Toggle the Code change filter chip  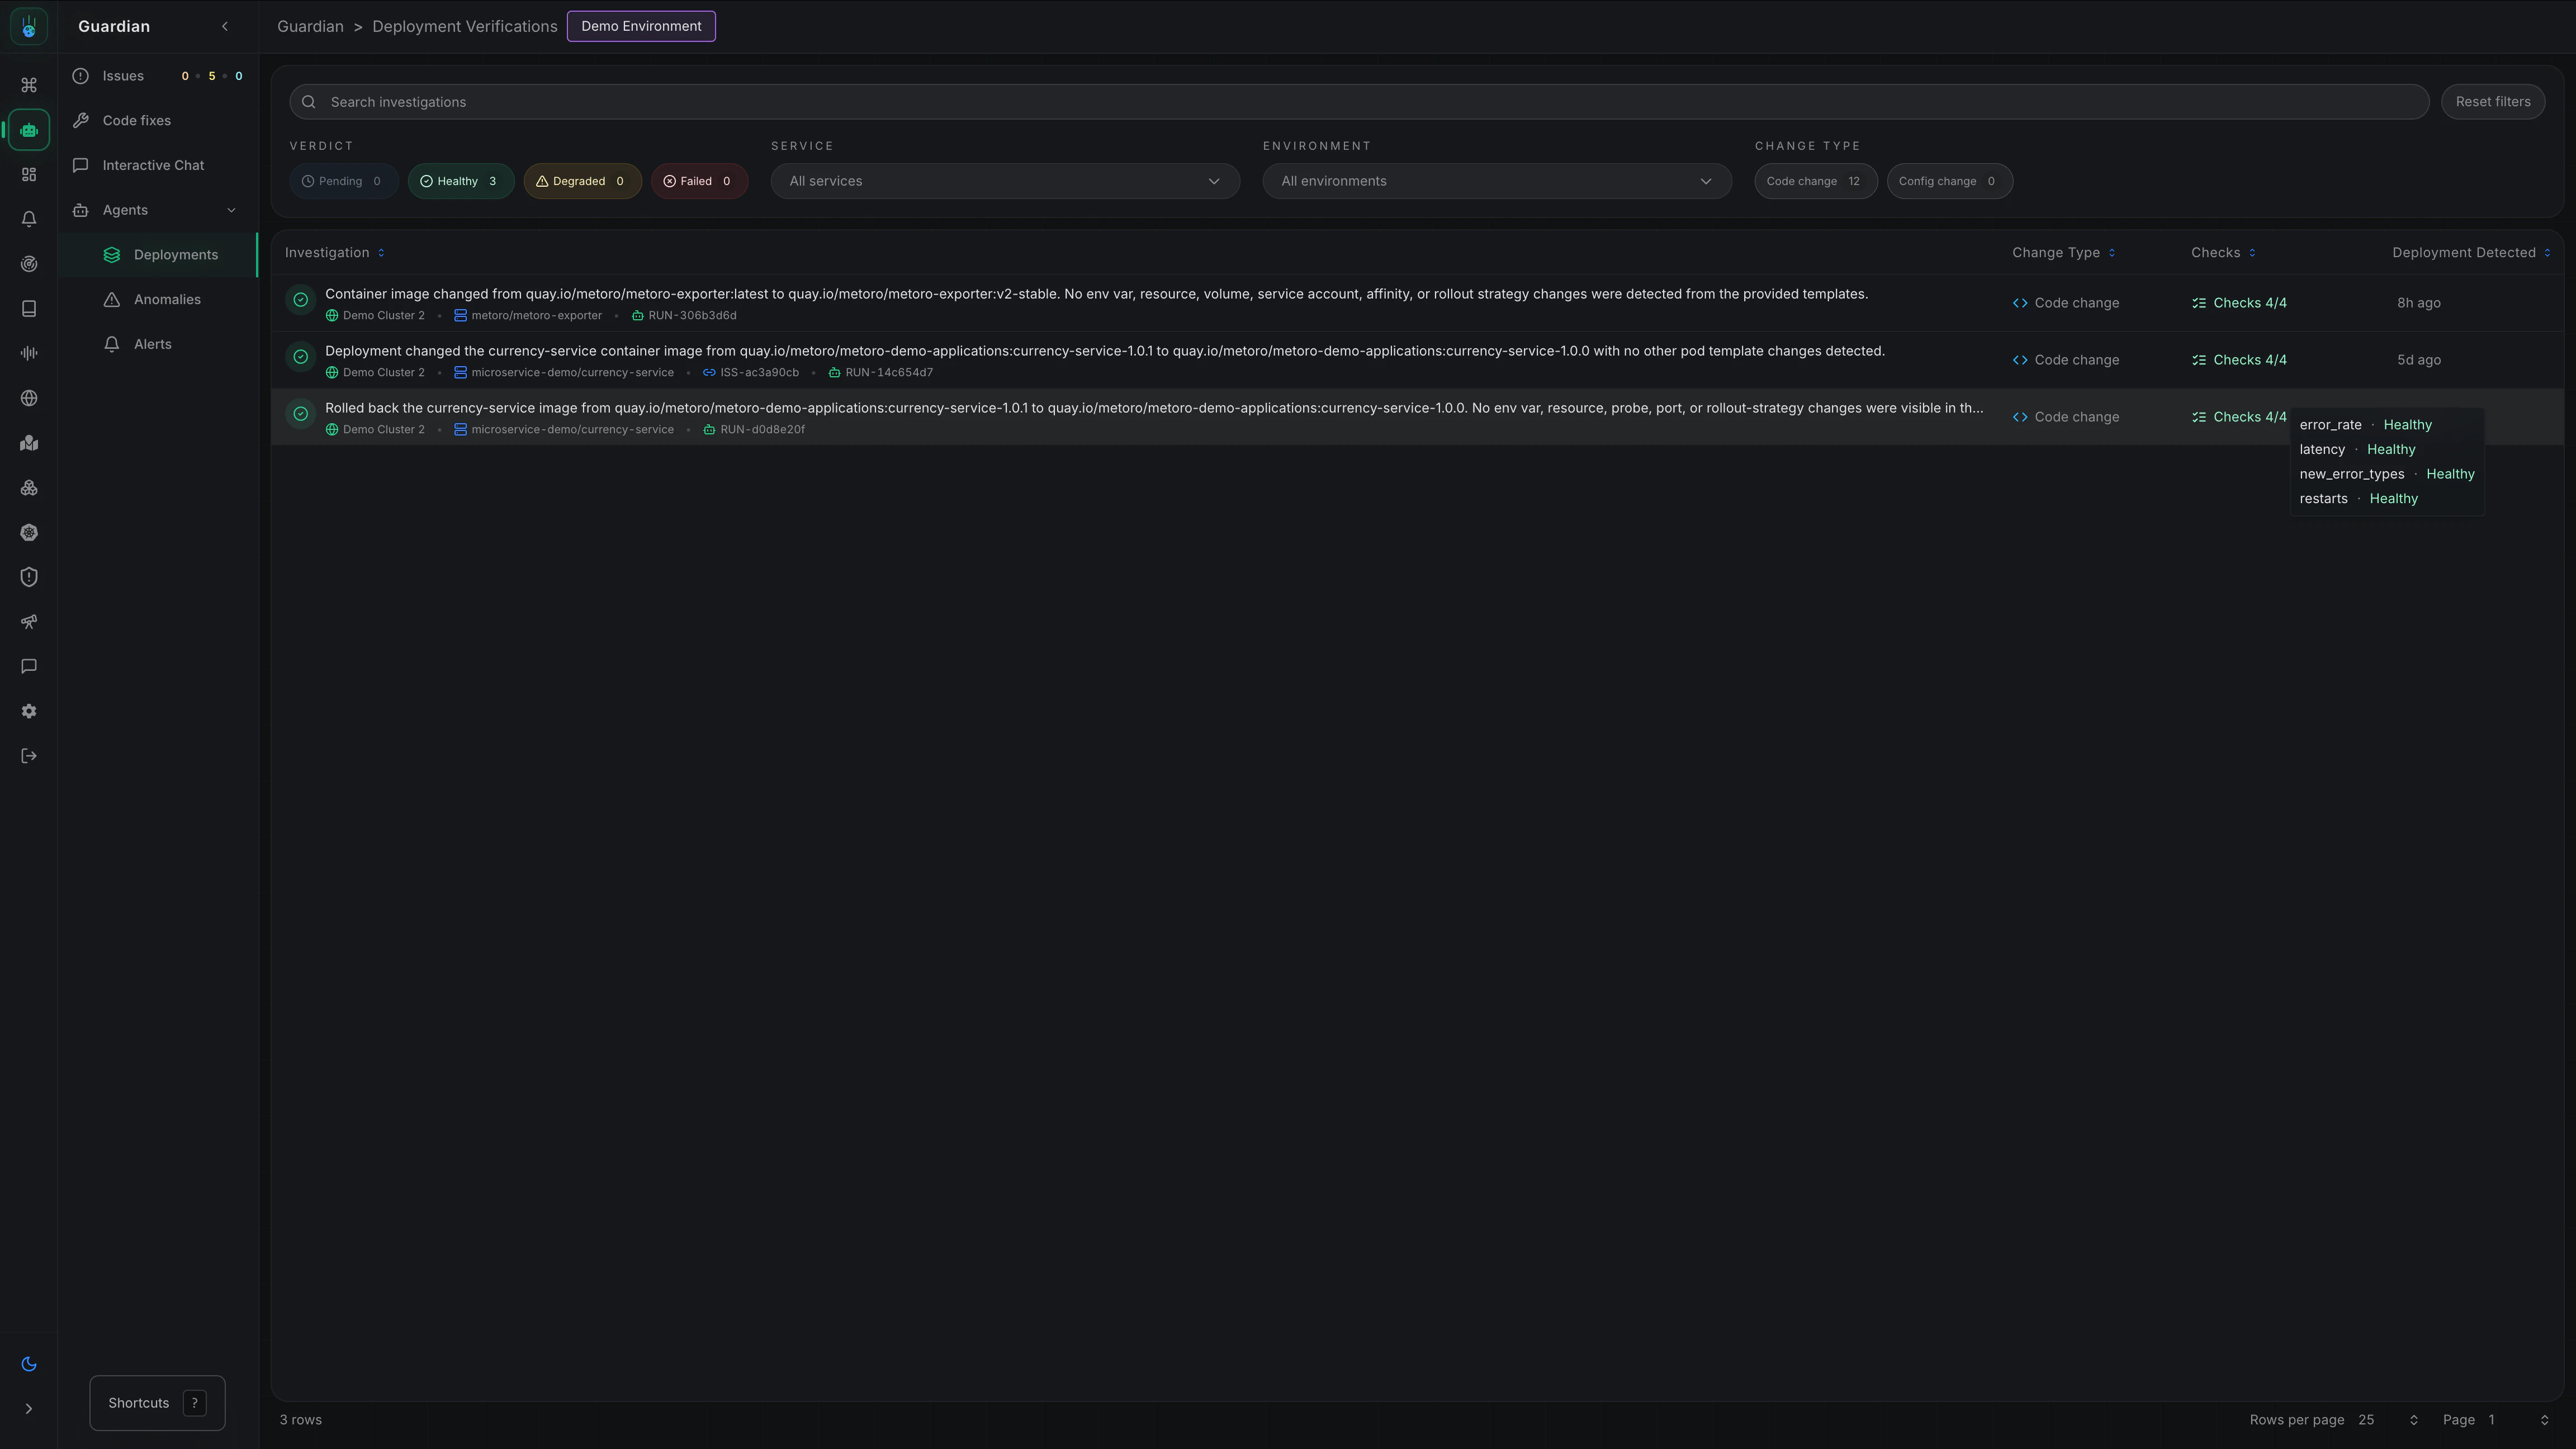tap(1814, 181)
